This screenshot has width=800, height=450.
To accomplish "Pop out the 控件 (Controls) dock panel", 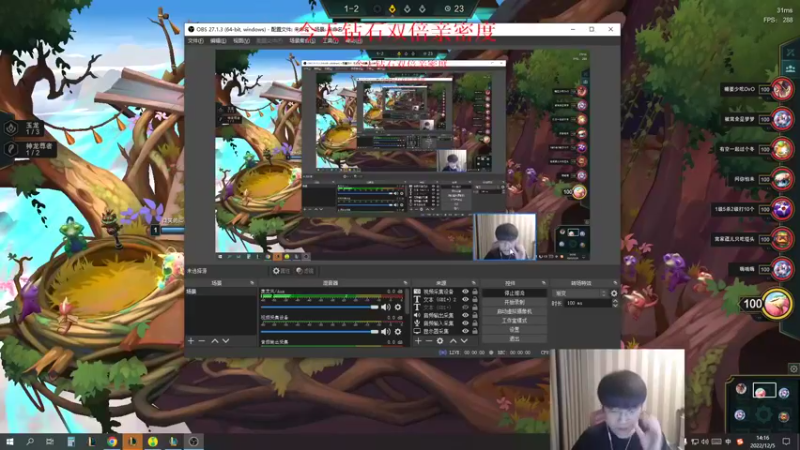I will [543, 283].
